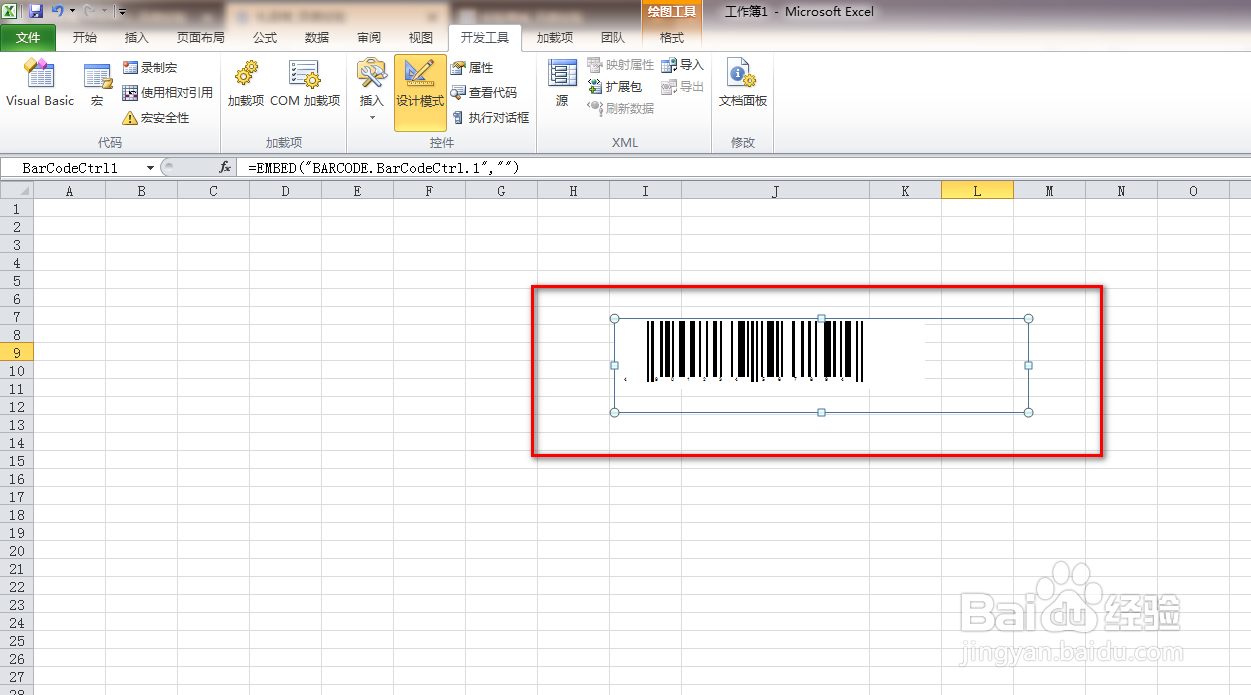Open COM 加载项 dialog

pos(305,84)
